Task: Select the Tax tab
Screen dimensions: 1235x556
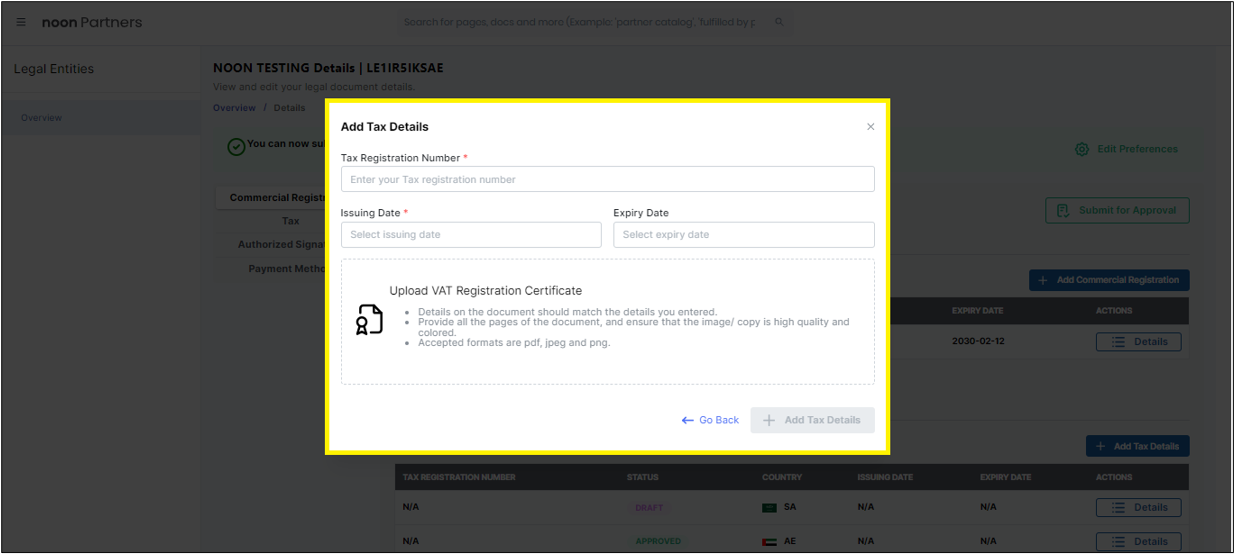Action: click(290, 221)
